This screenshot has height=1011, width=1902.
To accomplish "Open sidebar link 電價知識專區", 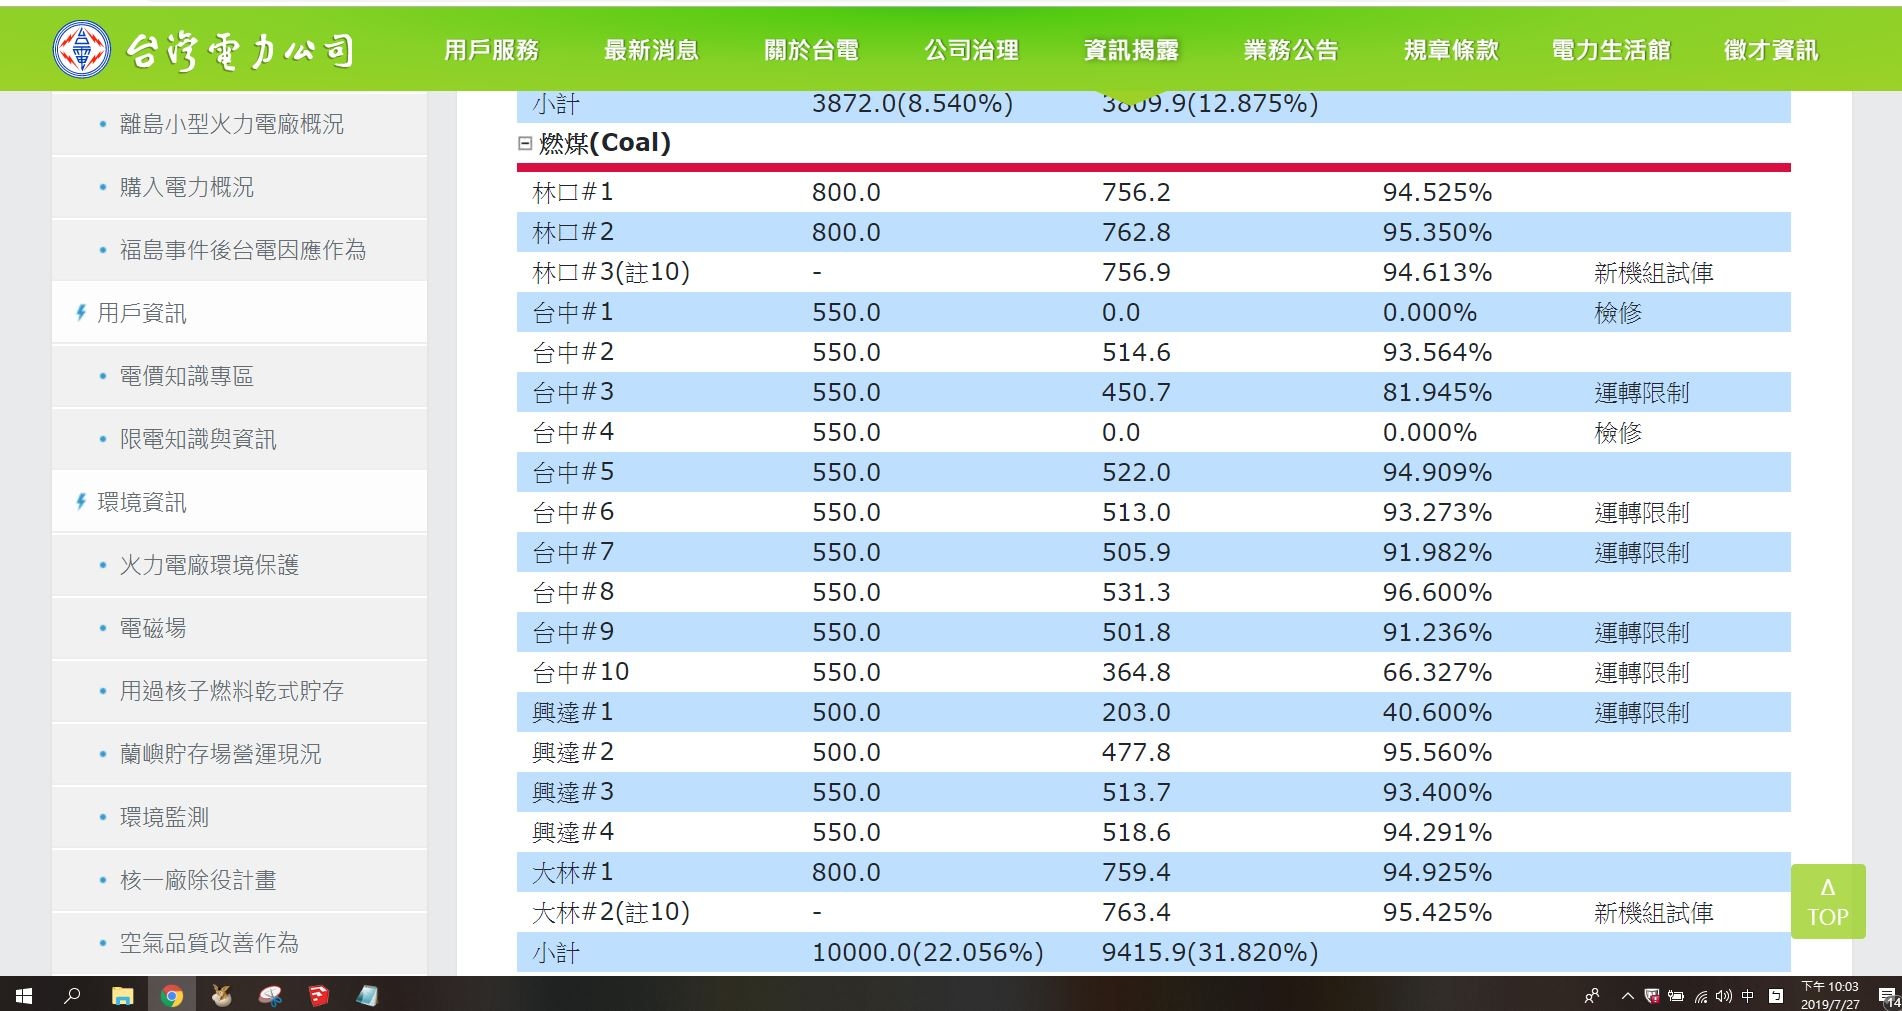I will click(186, 376).
